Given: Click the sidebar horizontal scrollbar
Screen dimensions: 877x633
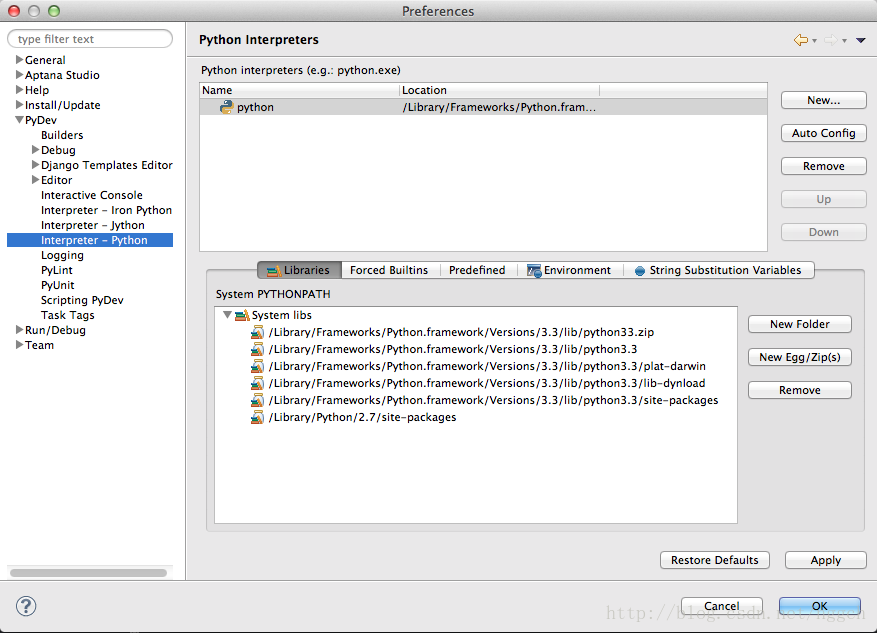Looking at the screenshot, I should [88, 573].
